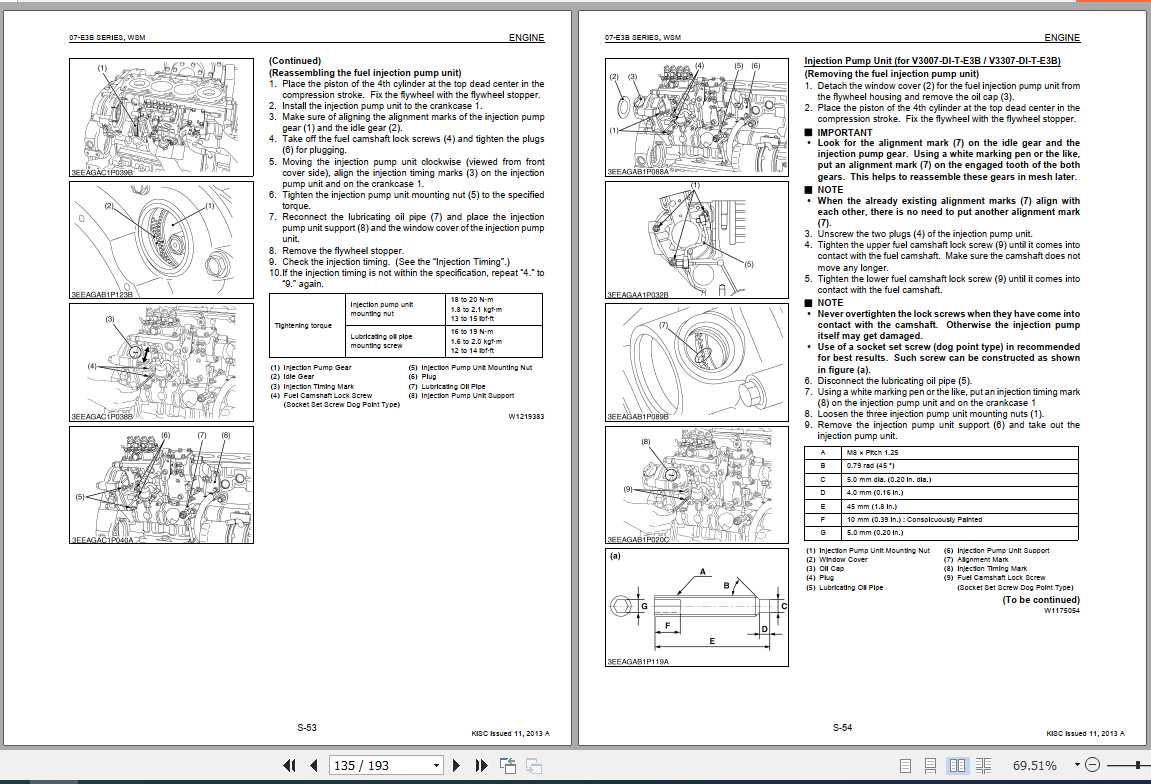Click the next view navigation arrow
The image size is (1151, 784).
[x=533, y=765]
